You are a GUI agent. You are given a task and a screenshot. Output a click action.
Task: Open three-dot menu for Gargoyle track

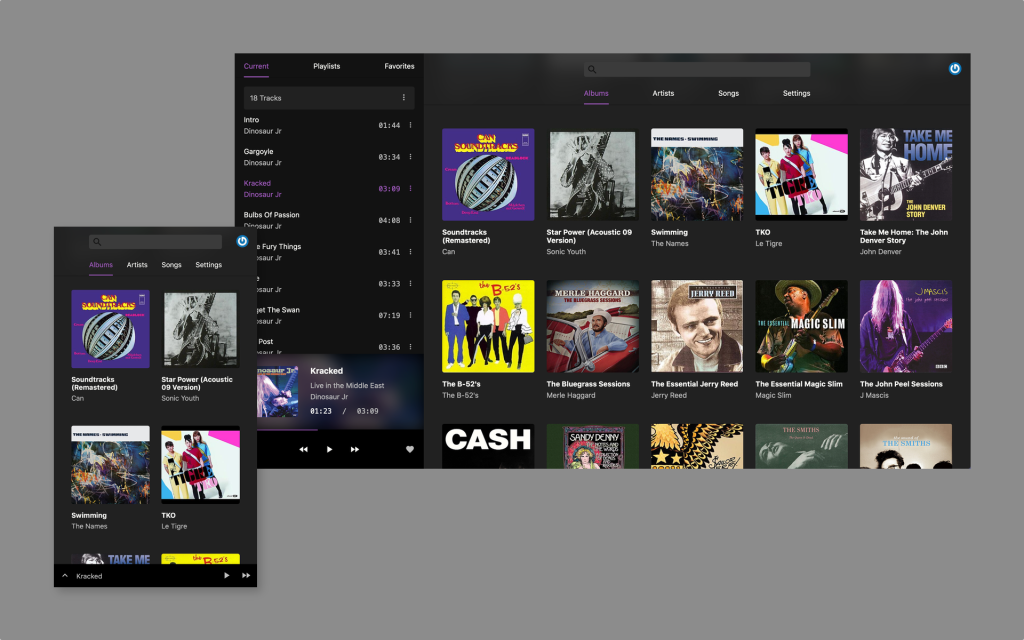[410, 157]
